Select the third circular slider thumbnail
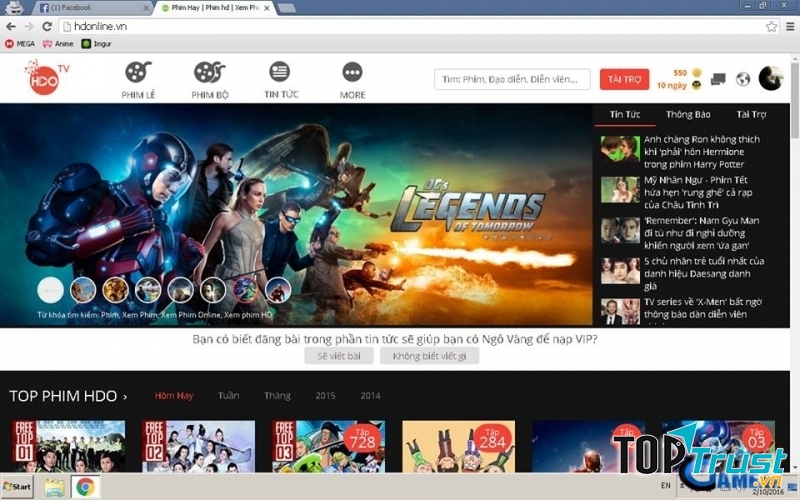 (x=115, y=290)
